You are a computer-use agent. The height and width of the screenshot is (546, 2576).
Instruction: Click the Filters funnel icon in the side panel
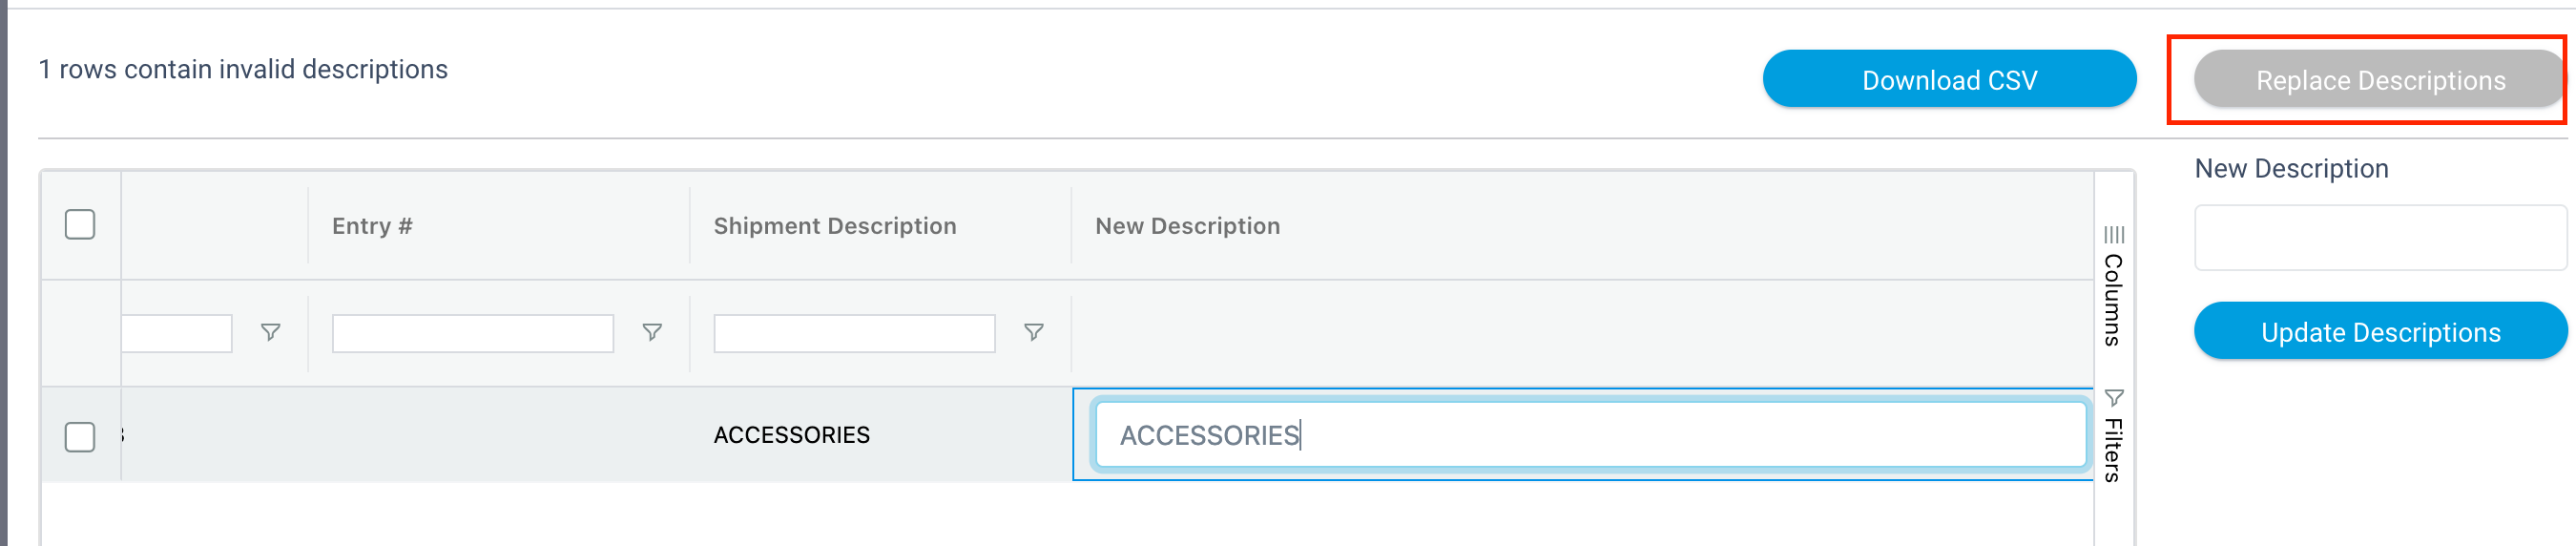[2113, 398]
